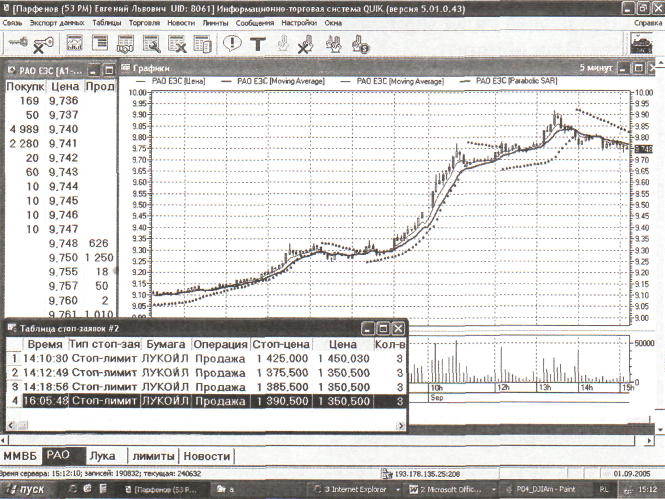Viewport: 665px width, 499px height.
Task: Click the bold T toolbar icon
Action: [x=258, y=44]
